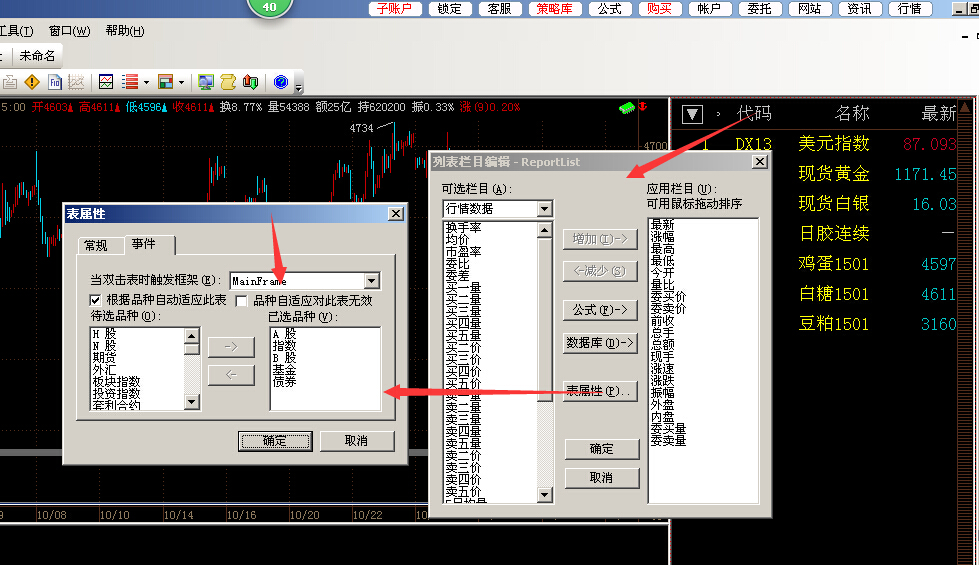Open the 窗口(W) menu
This screenshot has width=979, height=565.
[x=69, y=31]
